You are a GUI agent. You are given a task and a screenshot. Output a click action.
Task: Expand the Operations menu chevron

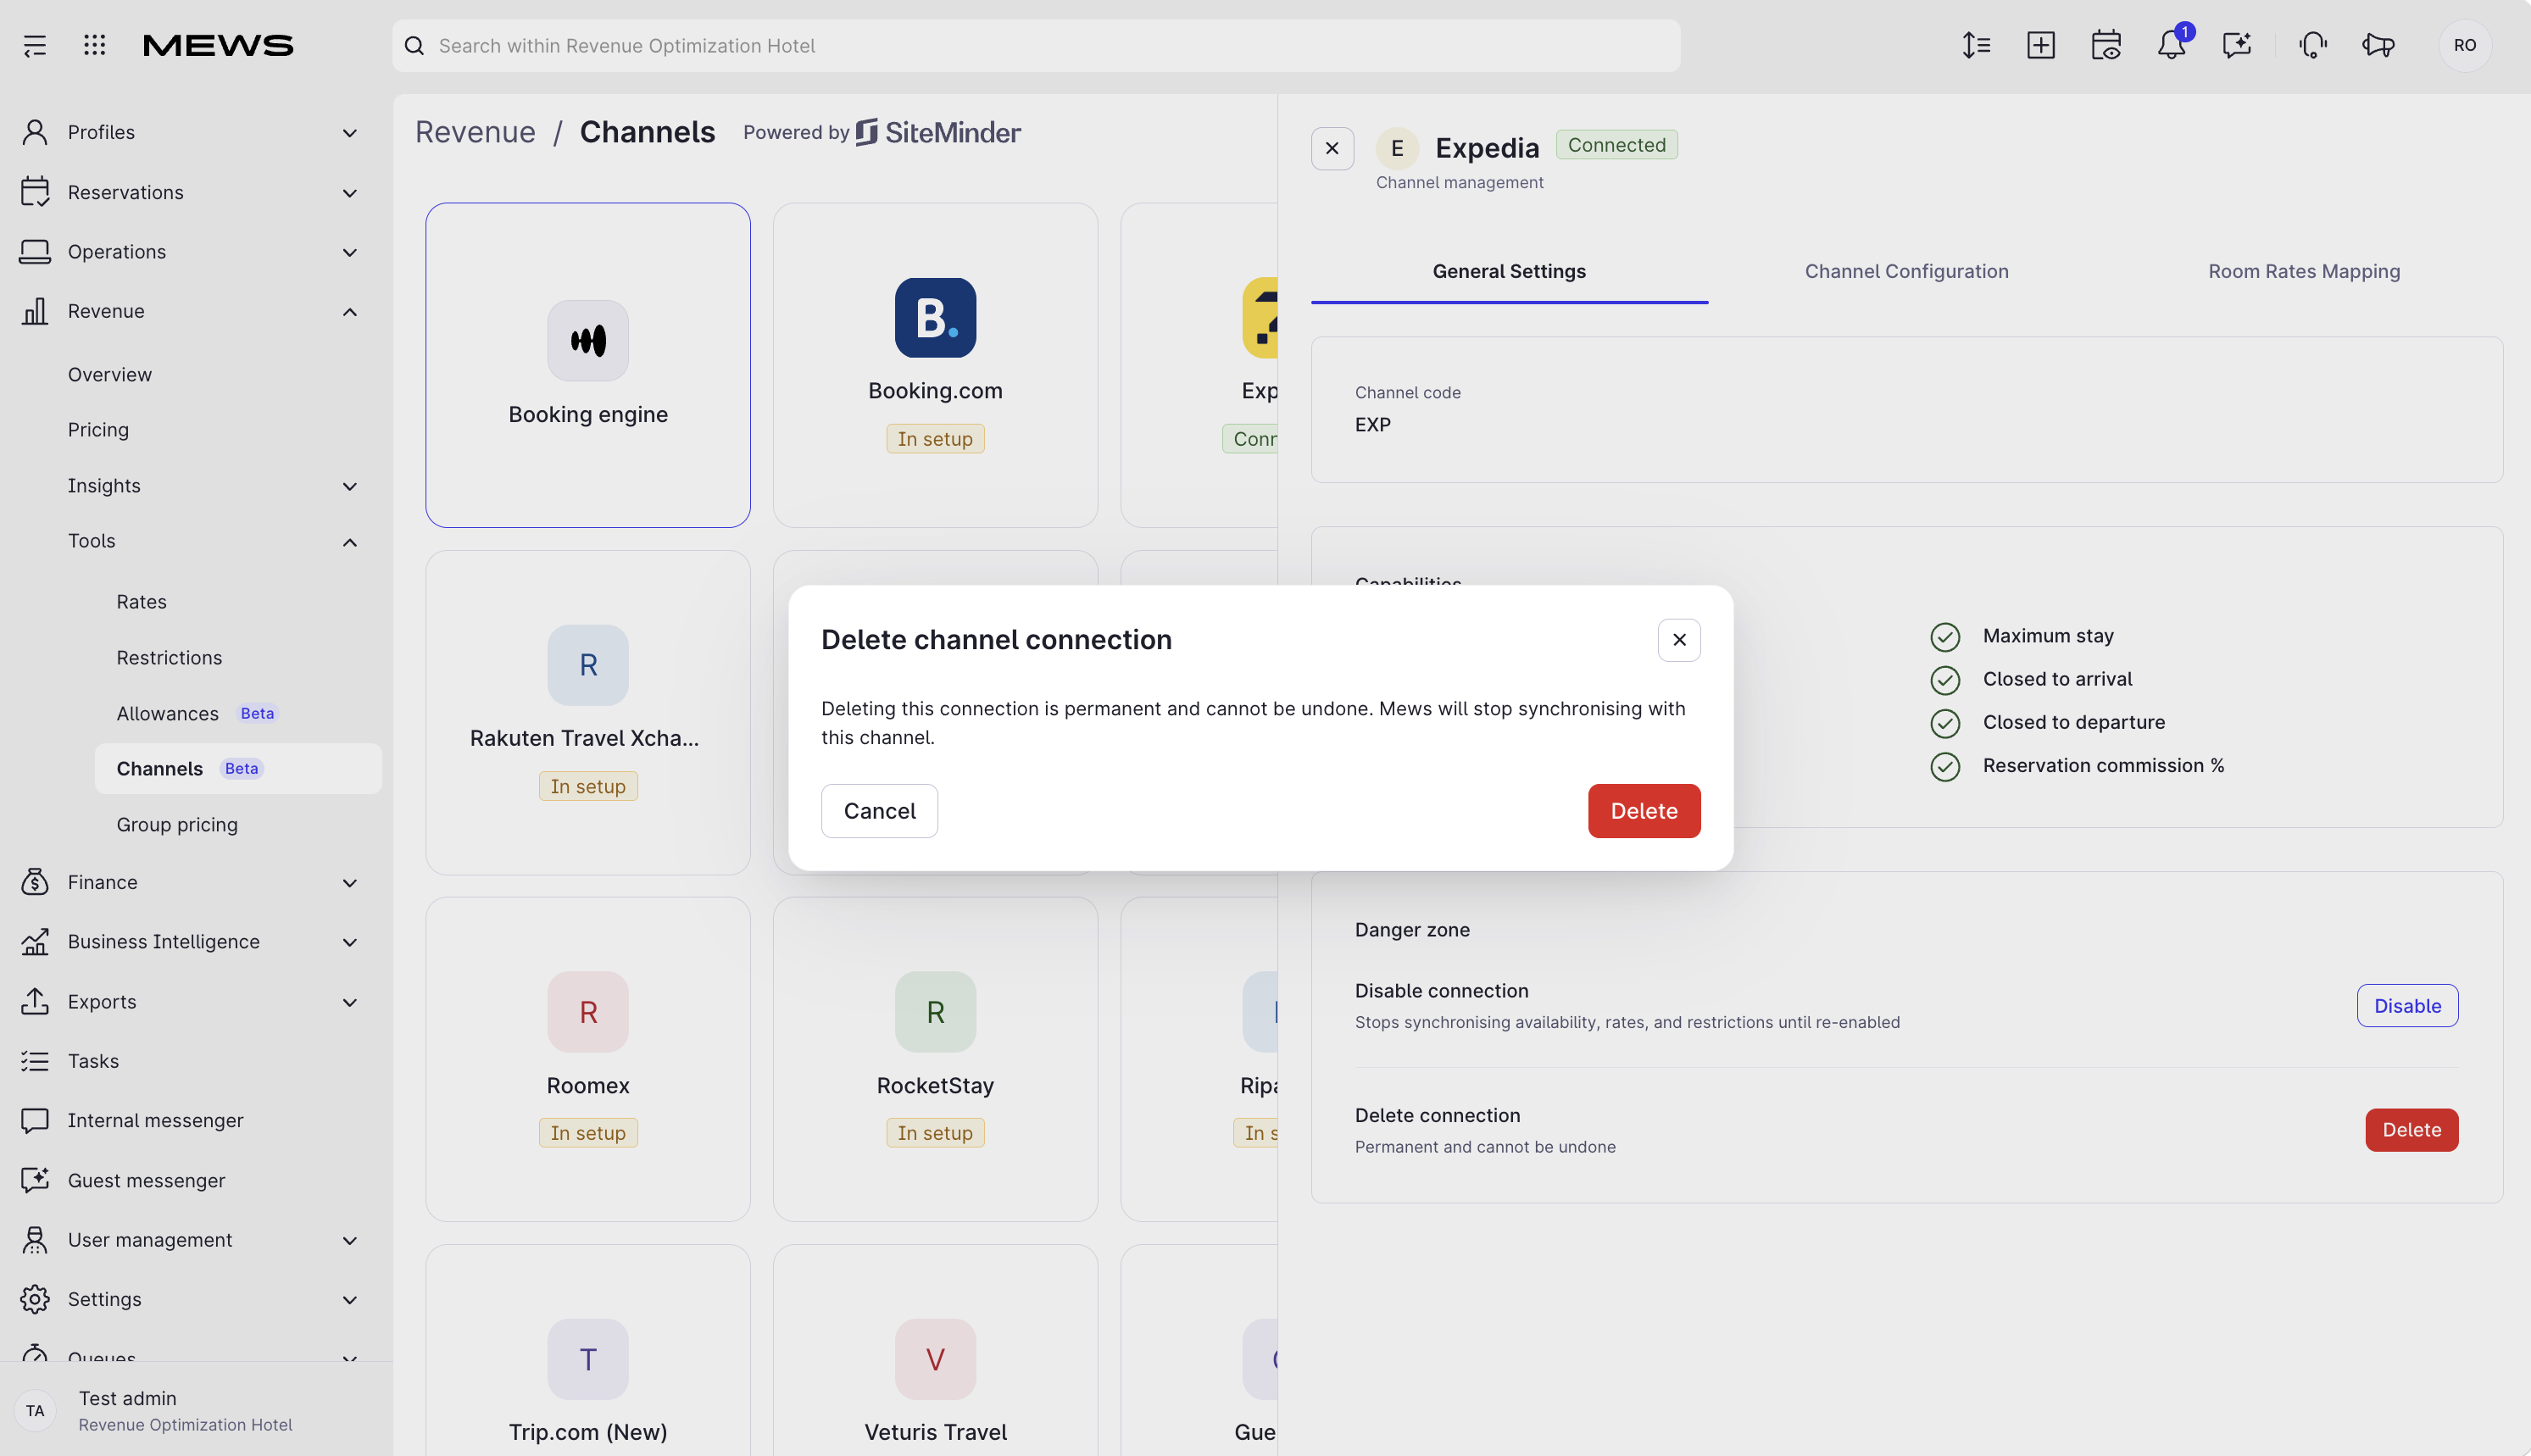click(x=350, y=253)
